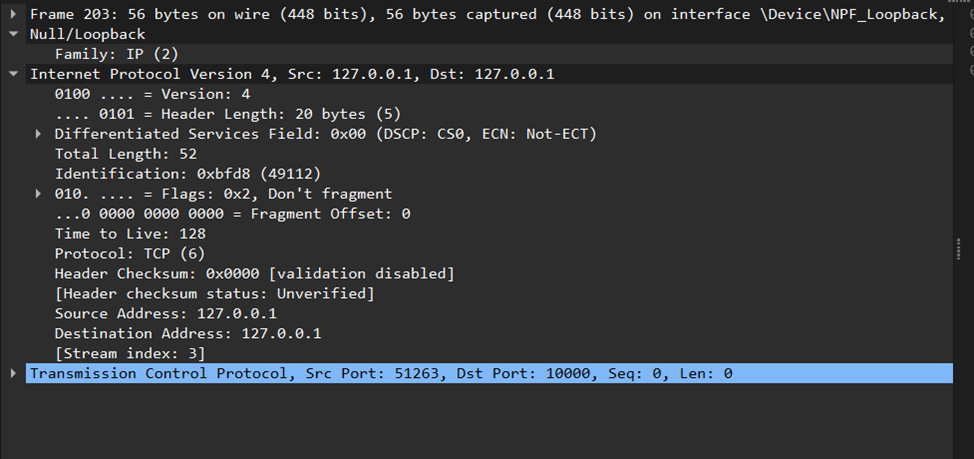
Task: Select the Fragment Offset: 0 line
Action: [232, 214]
